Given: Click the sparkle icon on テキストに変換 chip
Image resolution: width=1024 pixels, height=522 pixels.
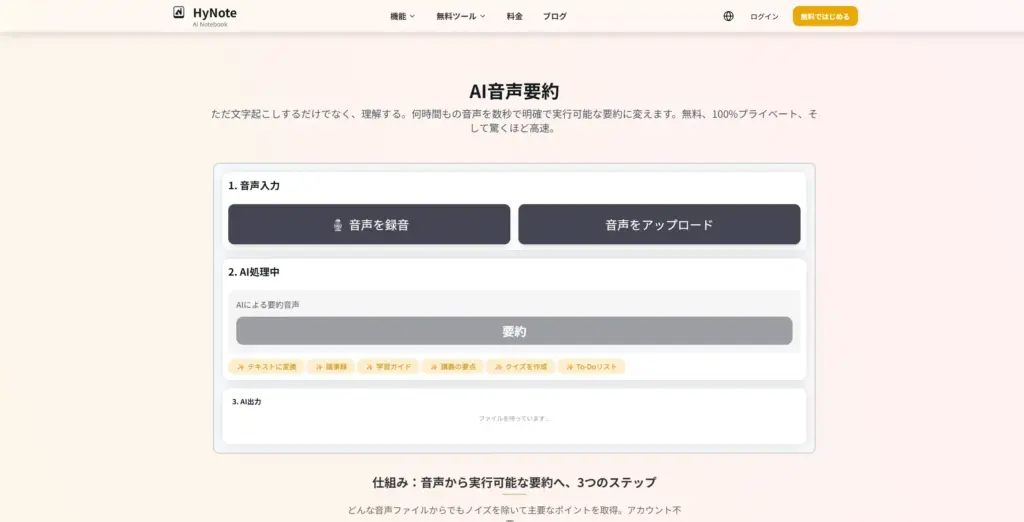Looking at the screenshot, I should tap(240, 367).
